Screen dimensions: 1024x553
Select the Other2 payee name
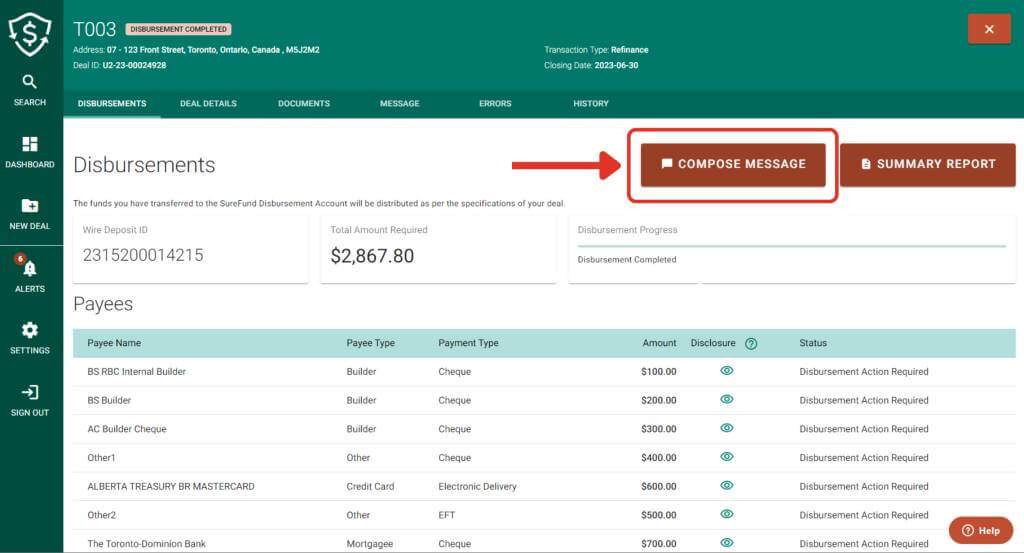101,515
